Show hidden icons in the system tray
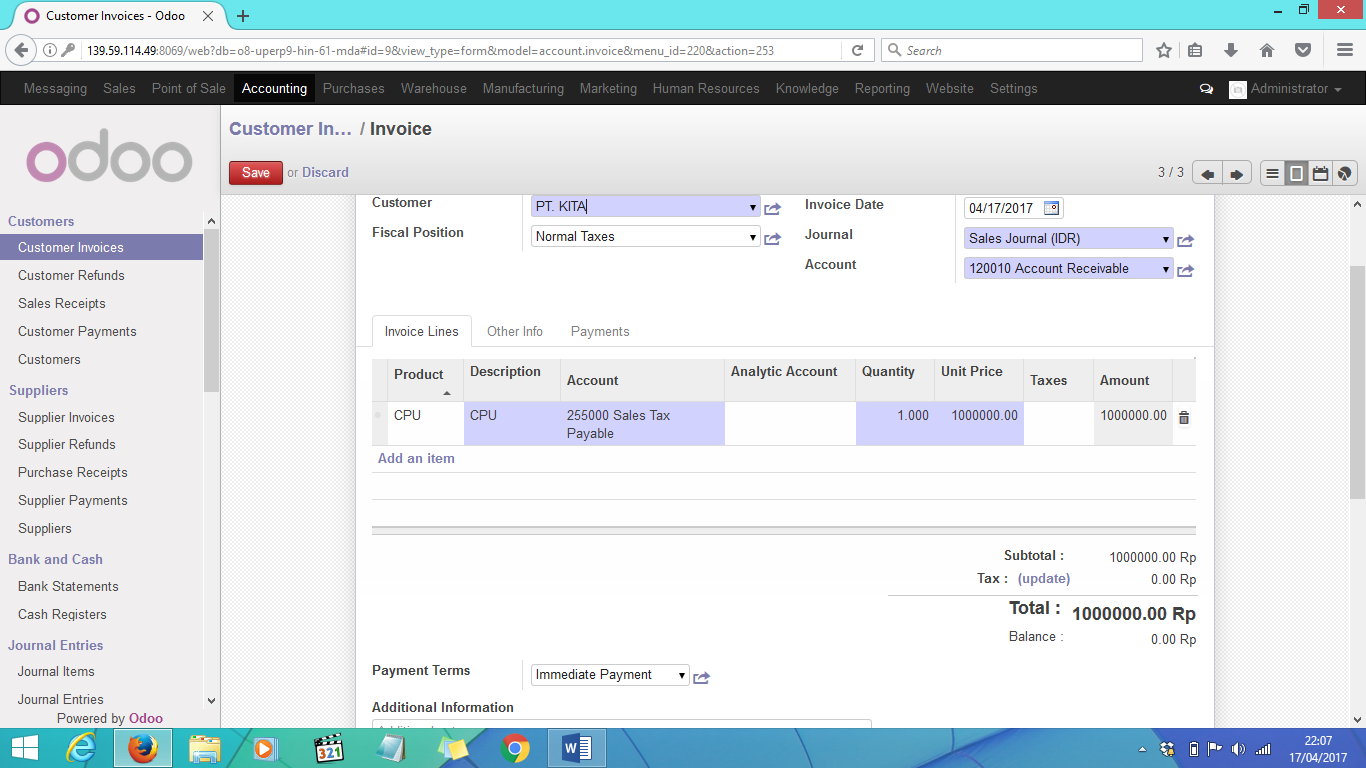 (x=1142, y=749)
